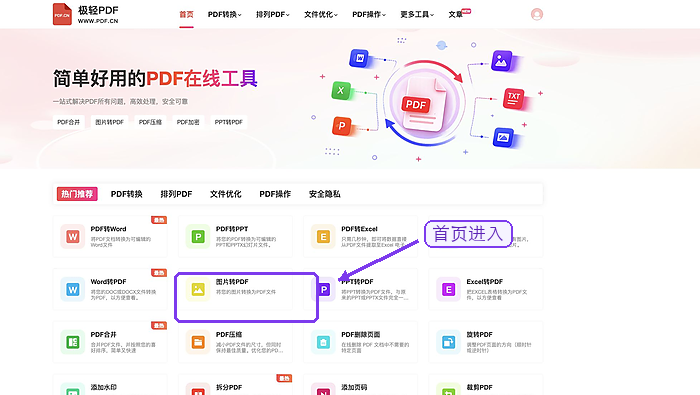Open the Word转PDF card title

[x=108, y=282]
